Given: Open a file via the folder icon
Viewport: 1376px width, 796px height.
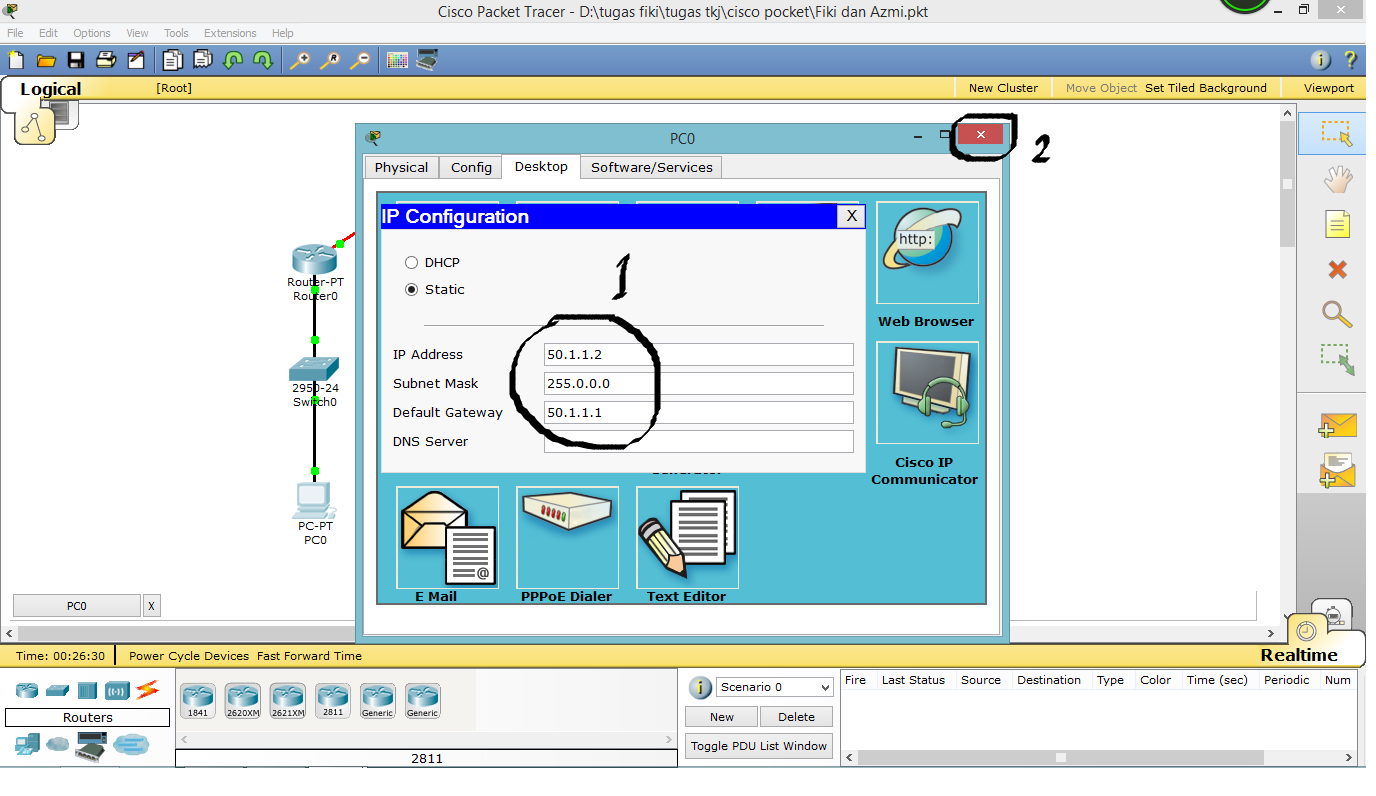Looking at the screenshot, I should click(x=45, y=60).
